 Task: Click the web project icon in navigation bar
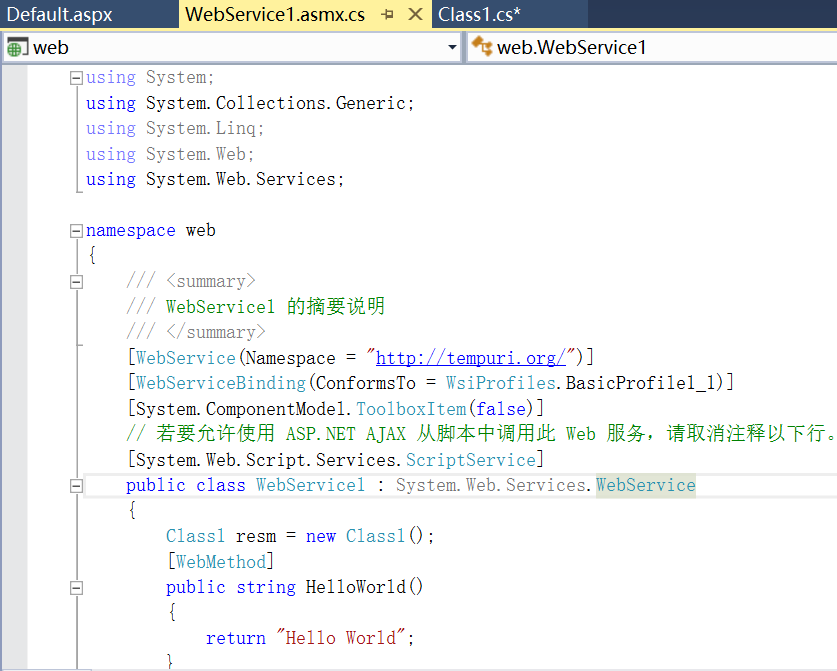(18, 48)
